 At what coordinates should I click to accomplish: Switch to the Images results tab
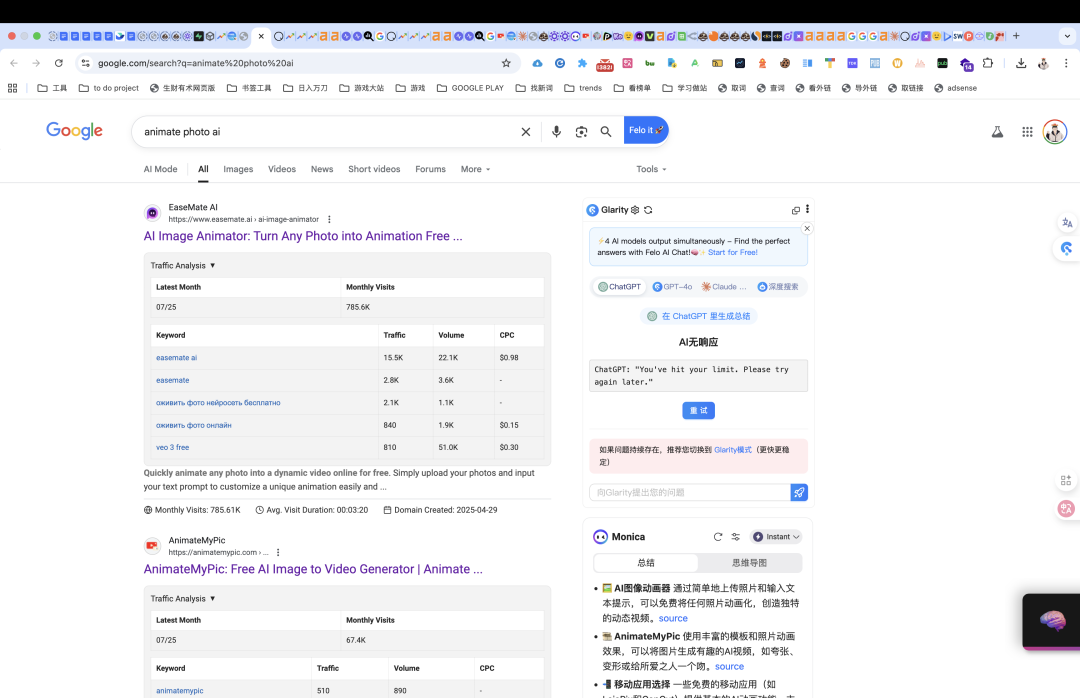point(238,169)
